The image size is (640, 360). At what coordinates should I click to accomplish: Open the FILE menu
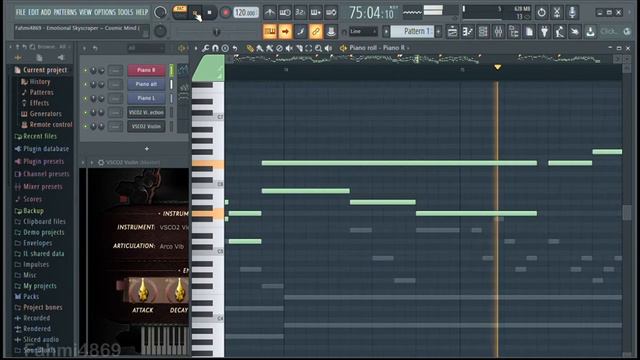coord(20,12)
